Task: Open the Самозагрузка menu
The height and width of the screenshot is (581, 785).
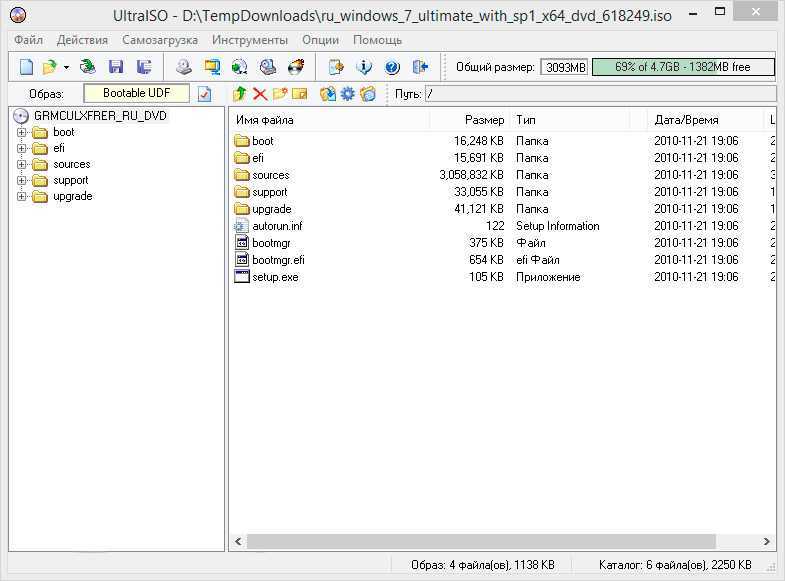Action: pos(160,40)
